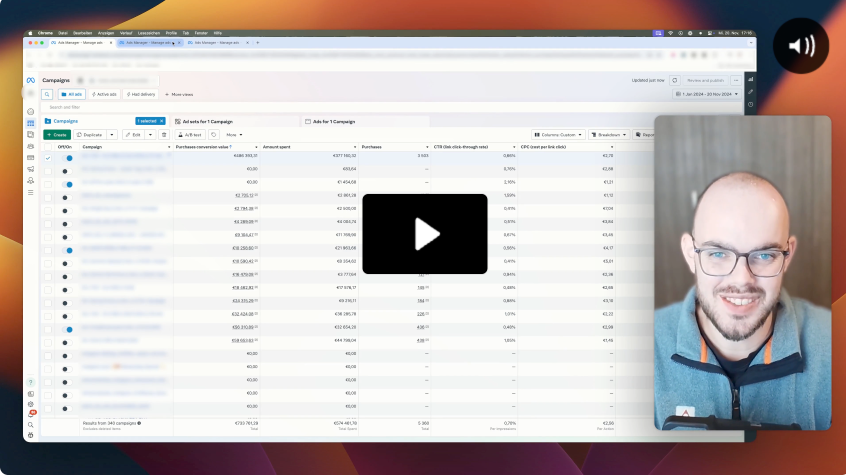Click the speaker volume icon
Image resolution: width=846 pixels, height=476 pixels.
click(801, 46)
